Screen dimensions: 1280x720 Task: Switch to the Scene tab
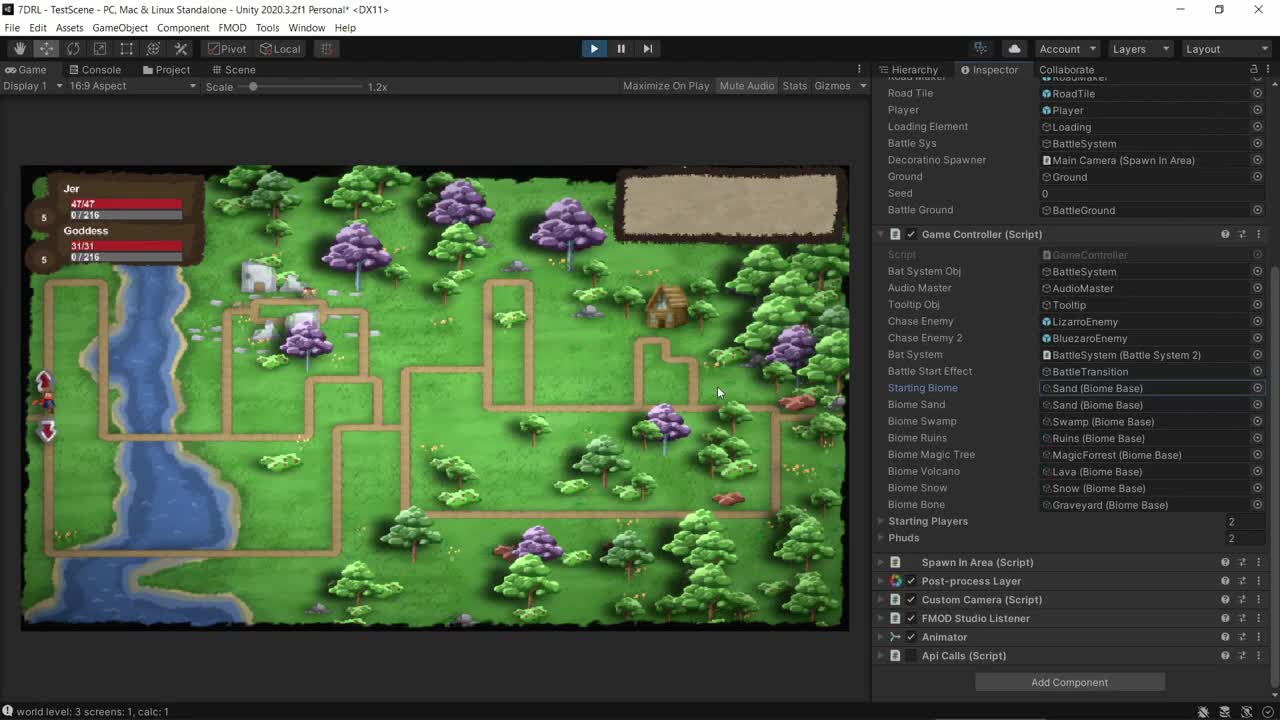click(x=232, y=70)
